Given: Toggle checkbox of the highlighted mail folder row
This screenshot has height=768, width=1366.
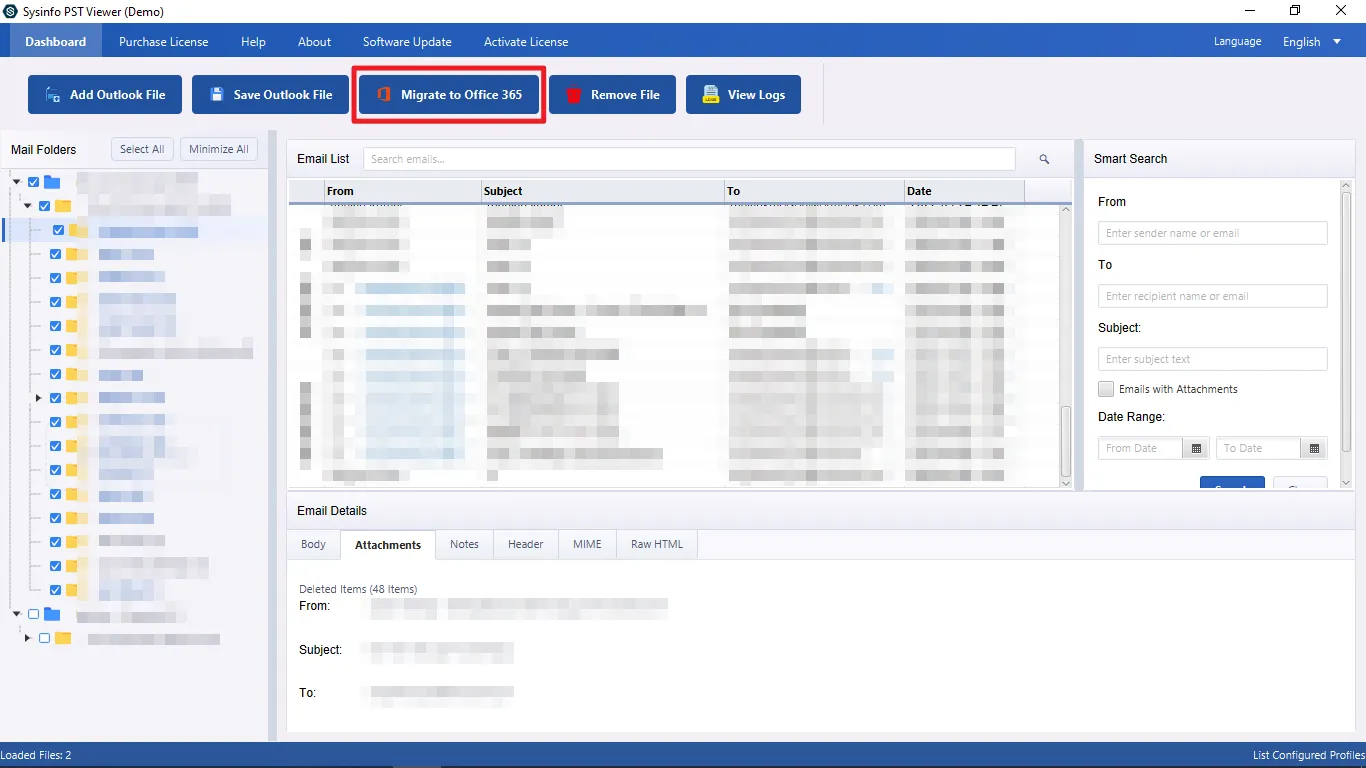Looking at the screenshot, I should [x=58, y=230].
